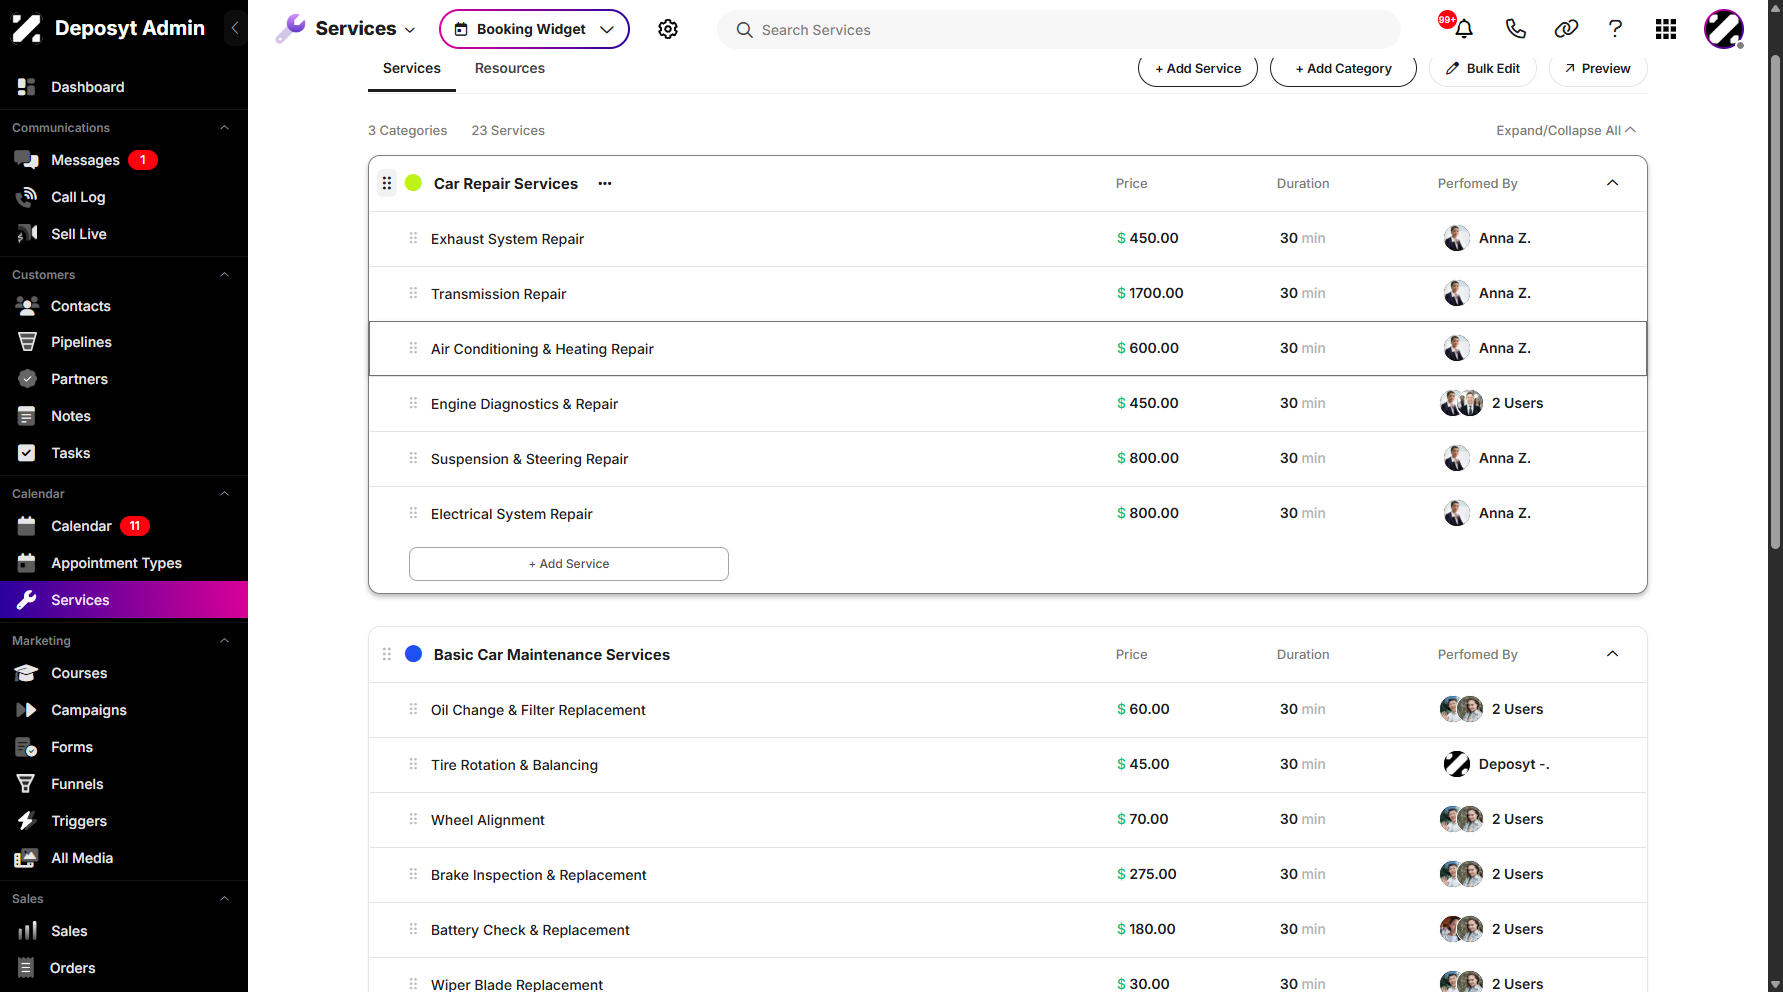Switch to Resources tab
Viewport: 1783px width, 992px height.
(510, 68)
